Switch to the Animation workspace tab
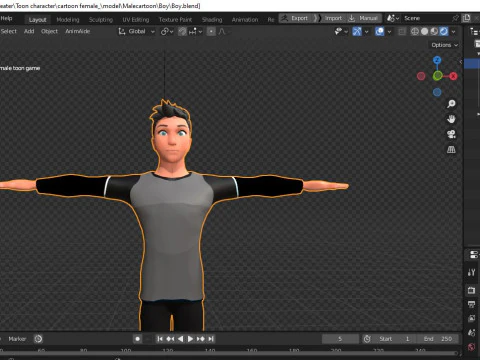This screenshot has height=360, width=480. 245,20
